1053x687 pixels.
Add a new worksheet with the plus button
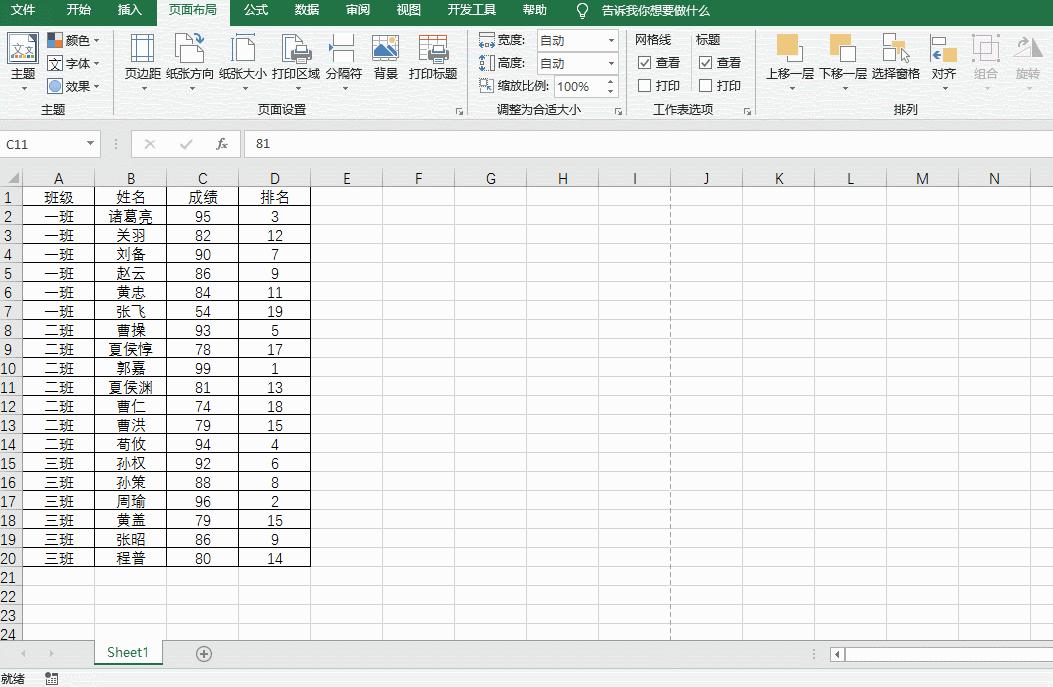204,652
